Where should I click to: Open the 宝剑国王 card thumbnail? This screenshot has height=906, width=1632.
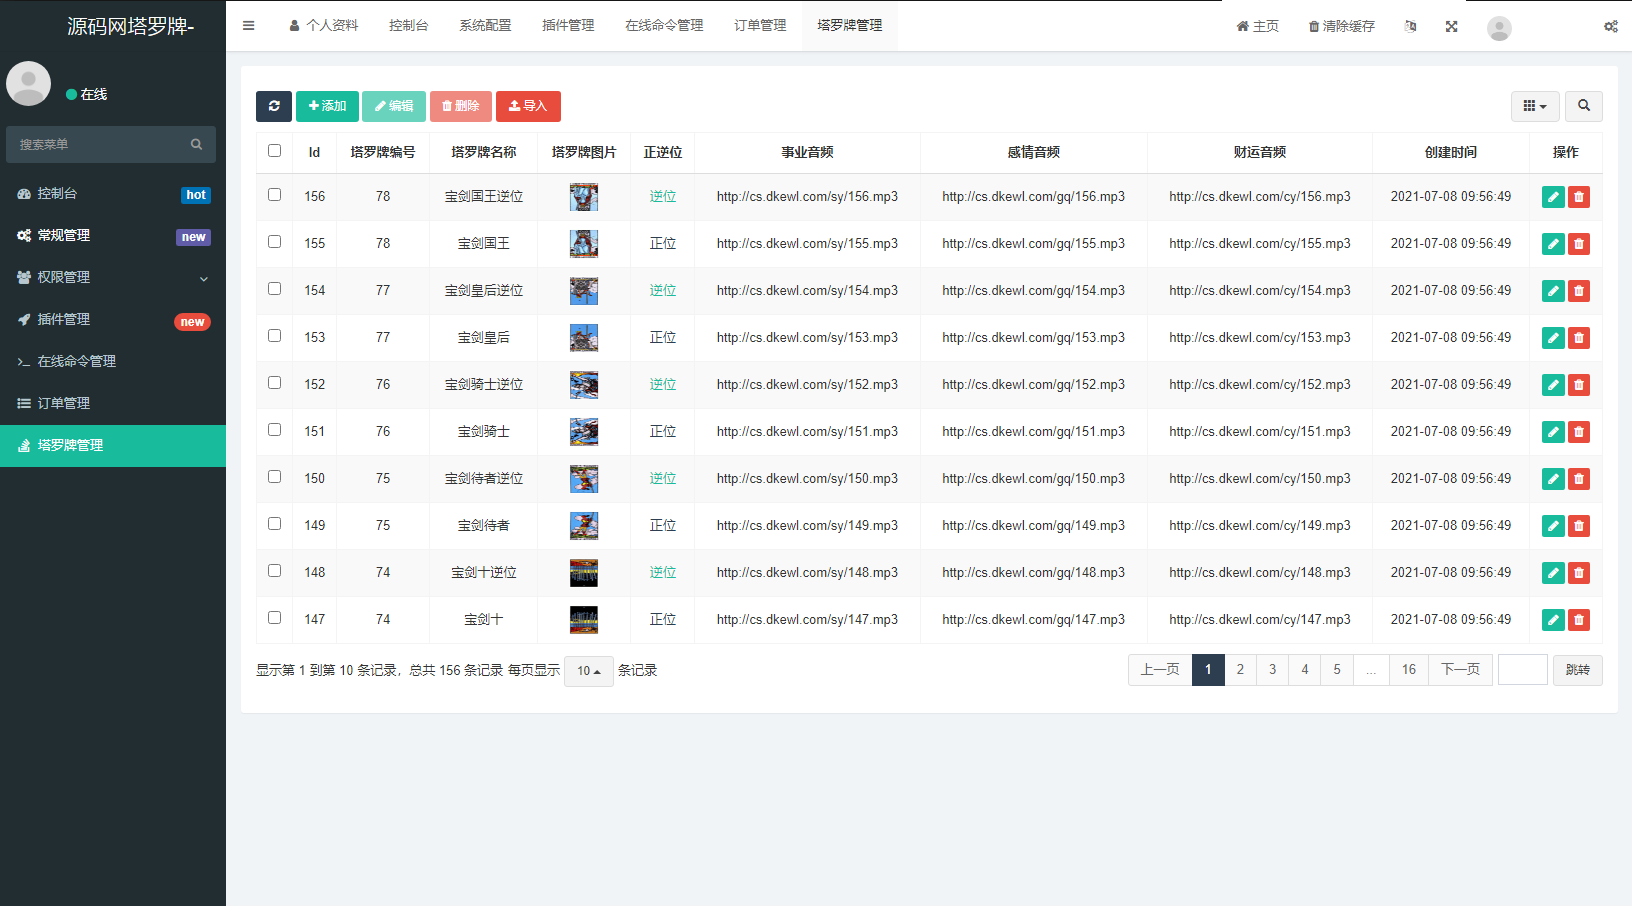(x=584, y=243)
